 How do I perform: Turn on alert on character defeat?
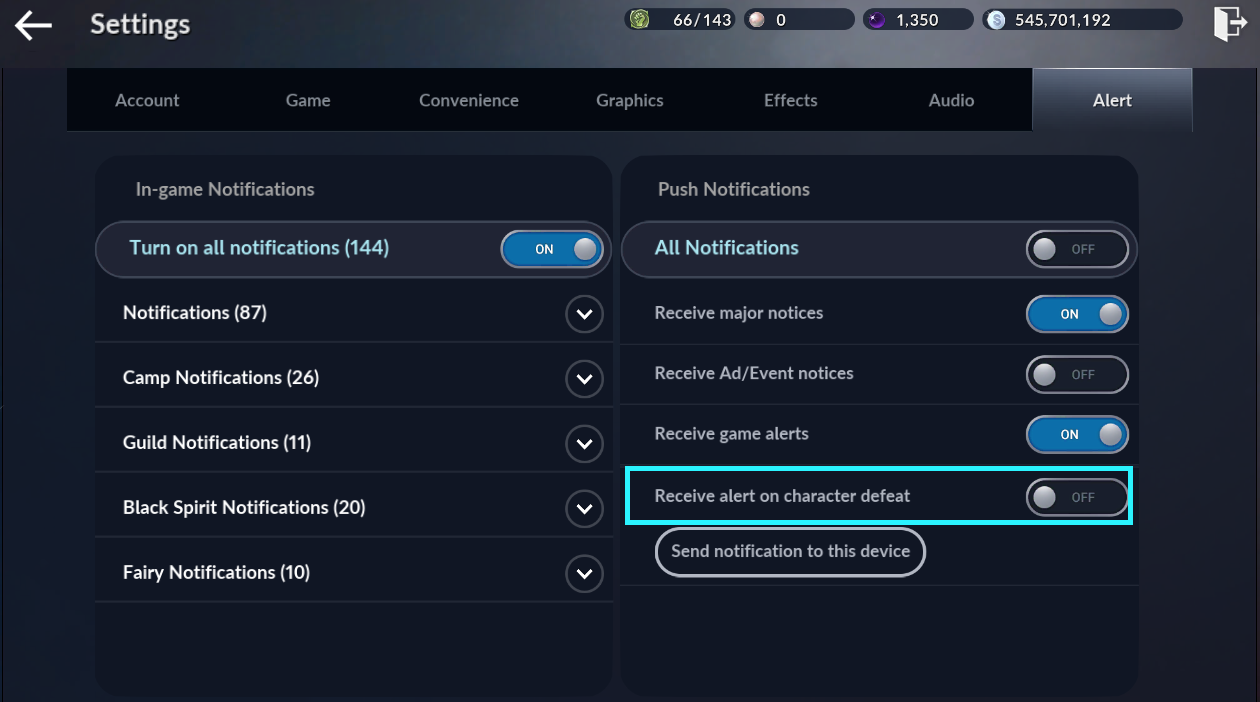point(1077,497)
